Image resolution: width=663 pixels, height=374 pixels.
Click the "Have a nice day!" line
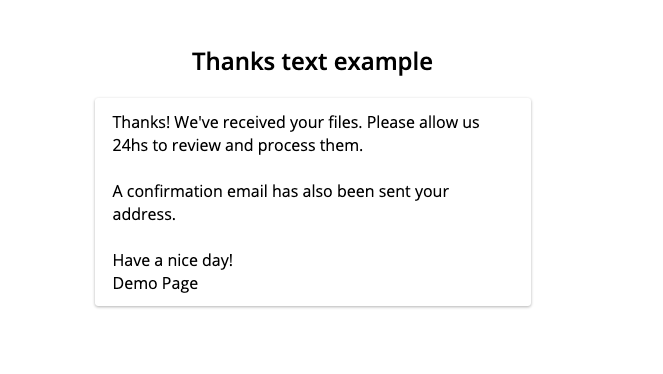coord(173,261)
